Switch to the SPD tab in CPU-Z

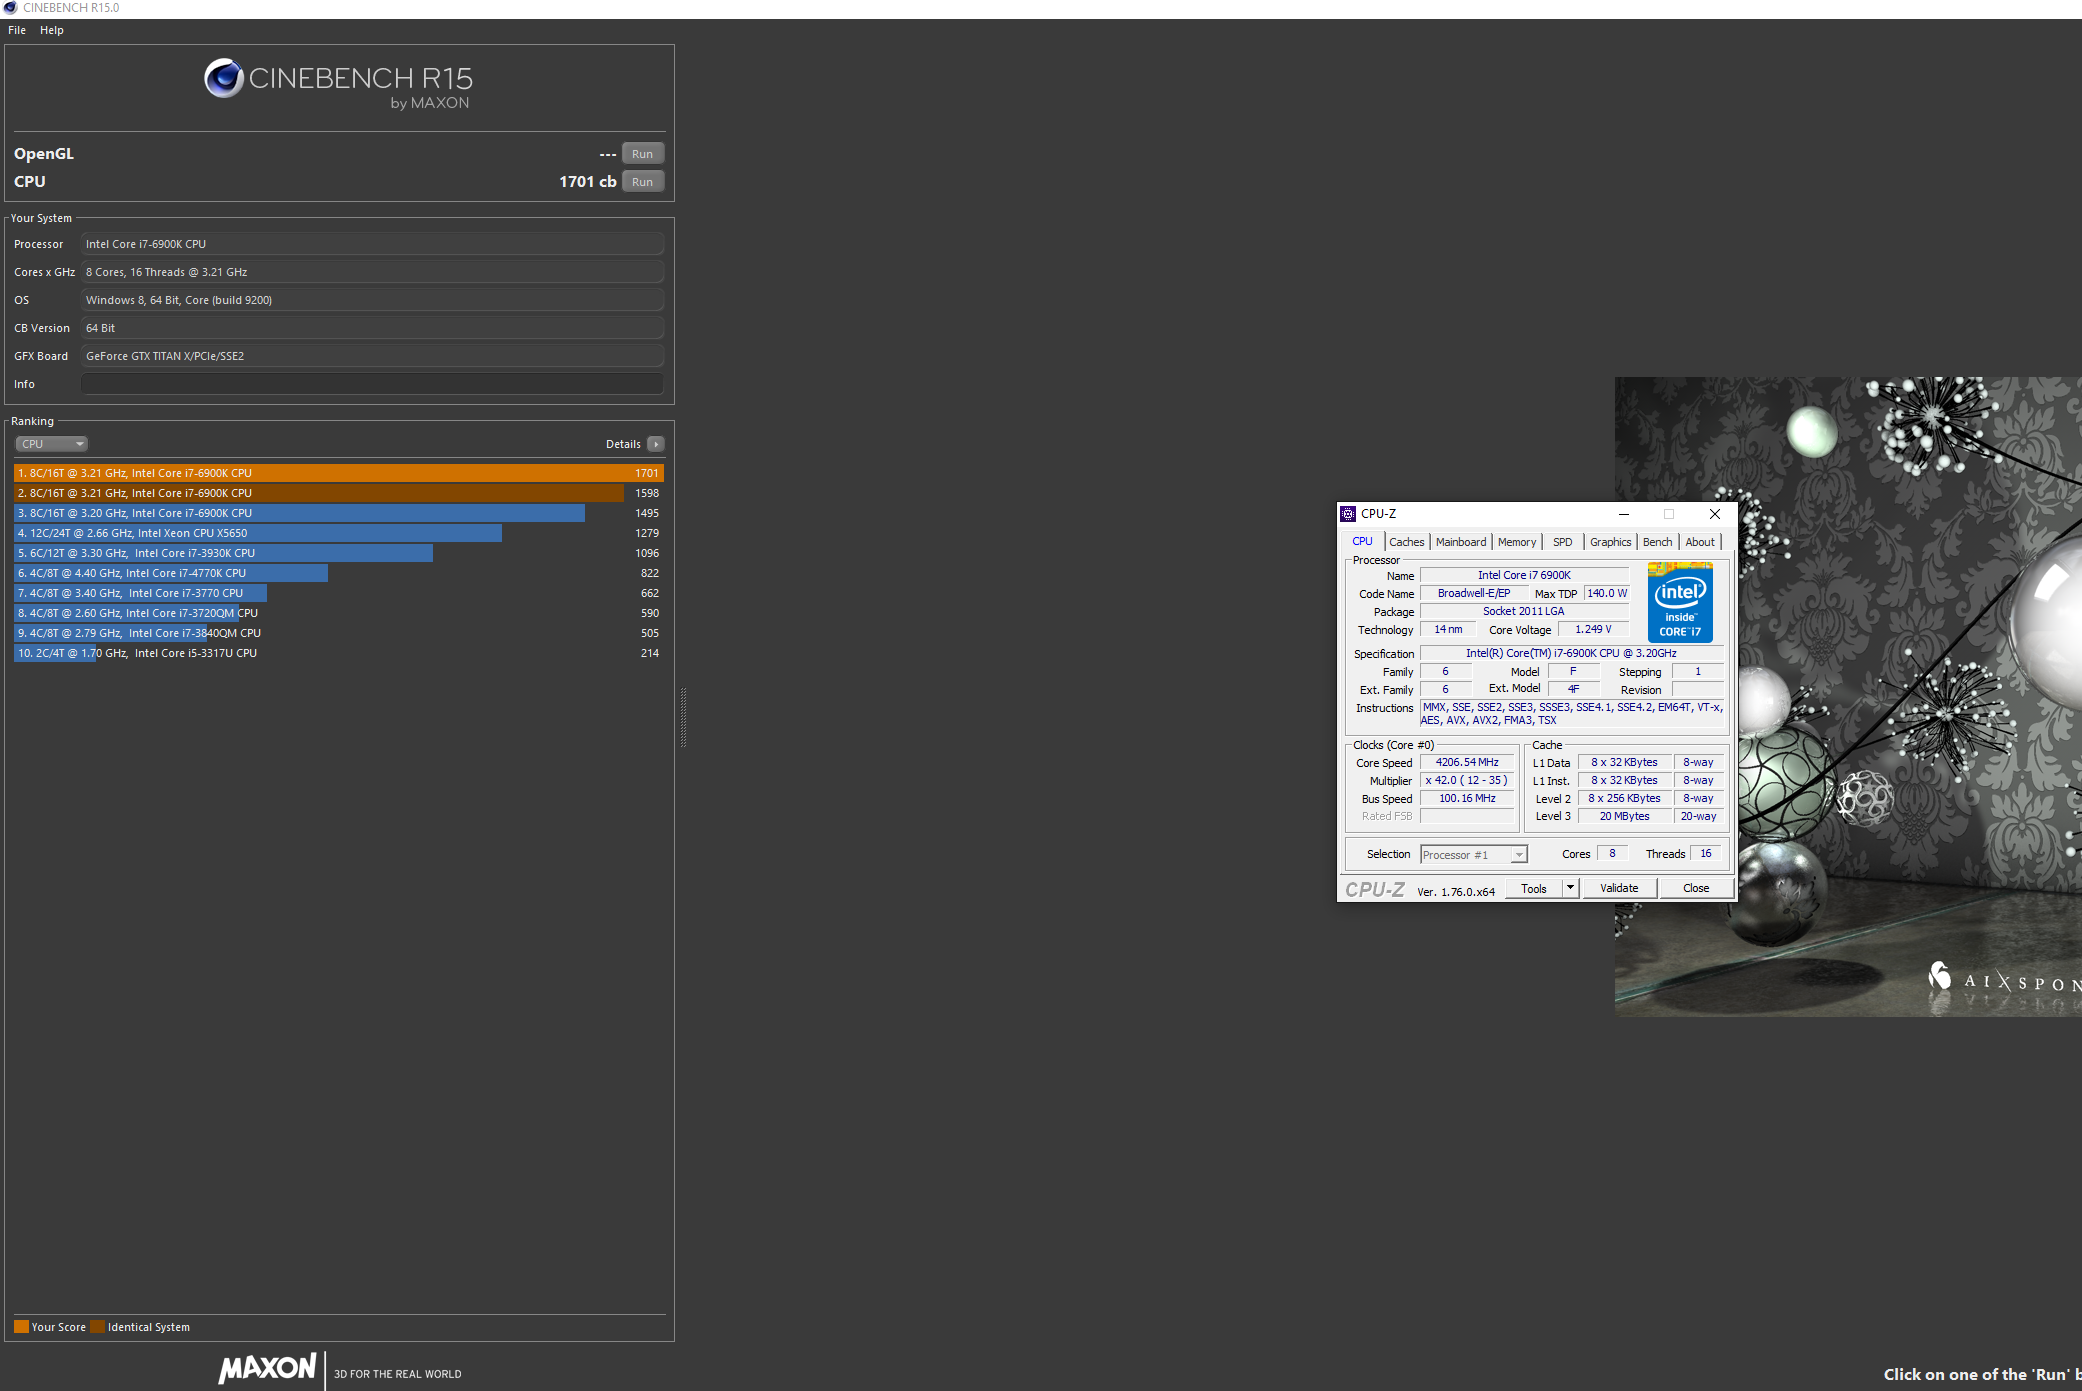point(1563,542)
